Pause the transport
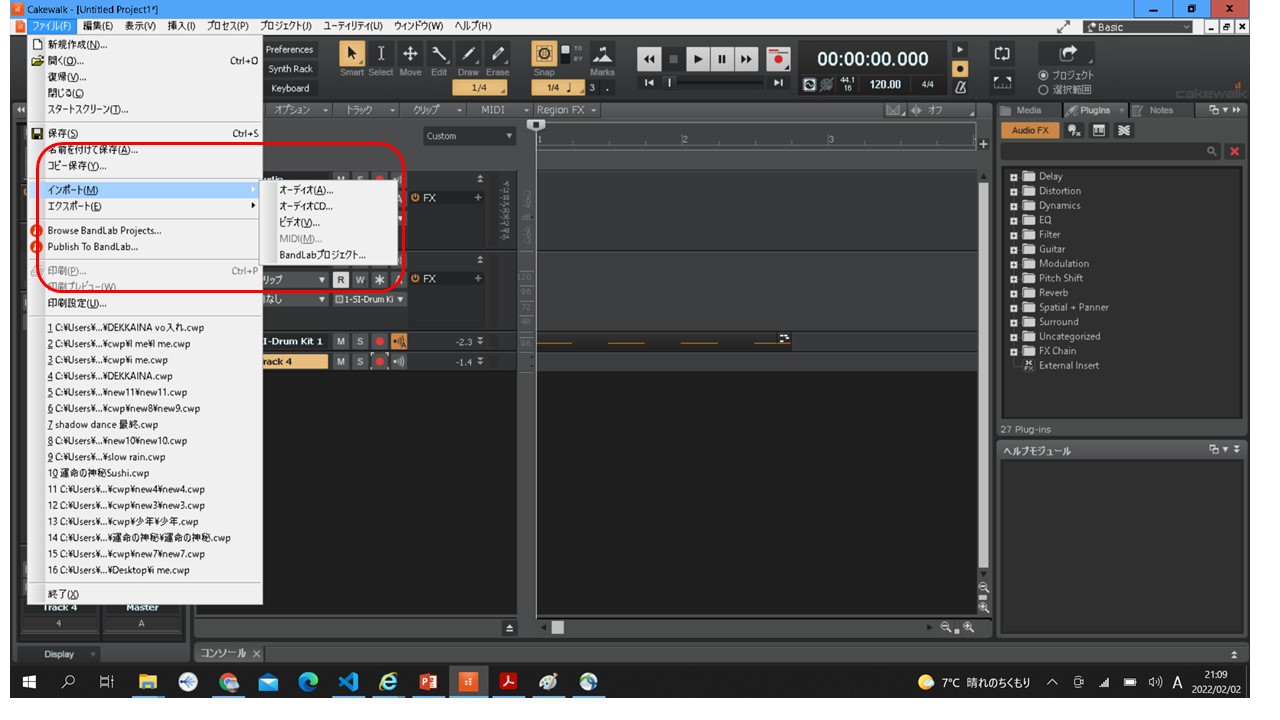 click(x=721, y=59)
